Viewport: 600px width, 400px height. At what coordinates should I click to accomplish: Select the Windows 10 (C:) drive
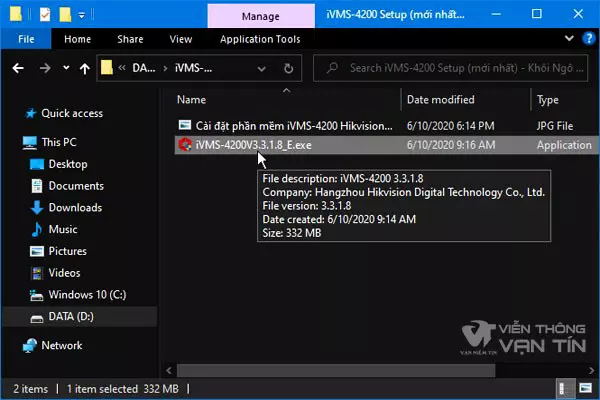click(87, 294)
